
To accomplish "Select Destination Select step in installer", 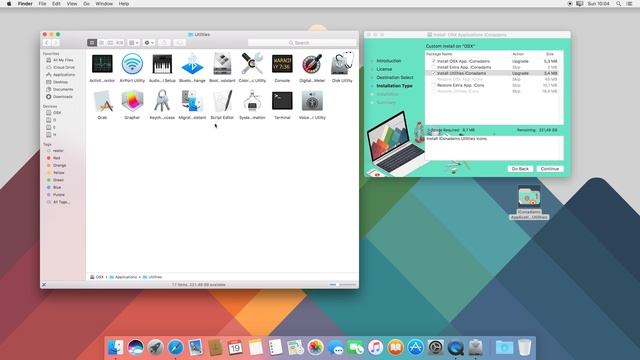I will [395, 77].
